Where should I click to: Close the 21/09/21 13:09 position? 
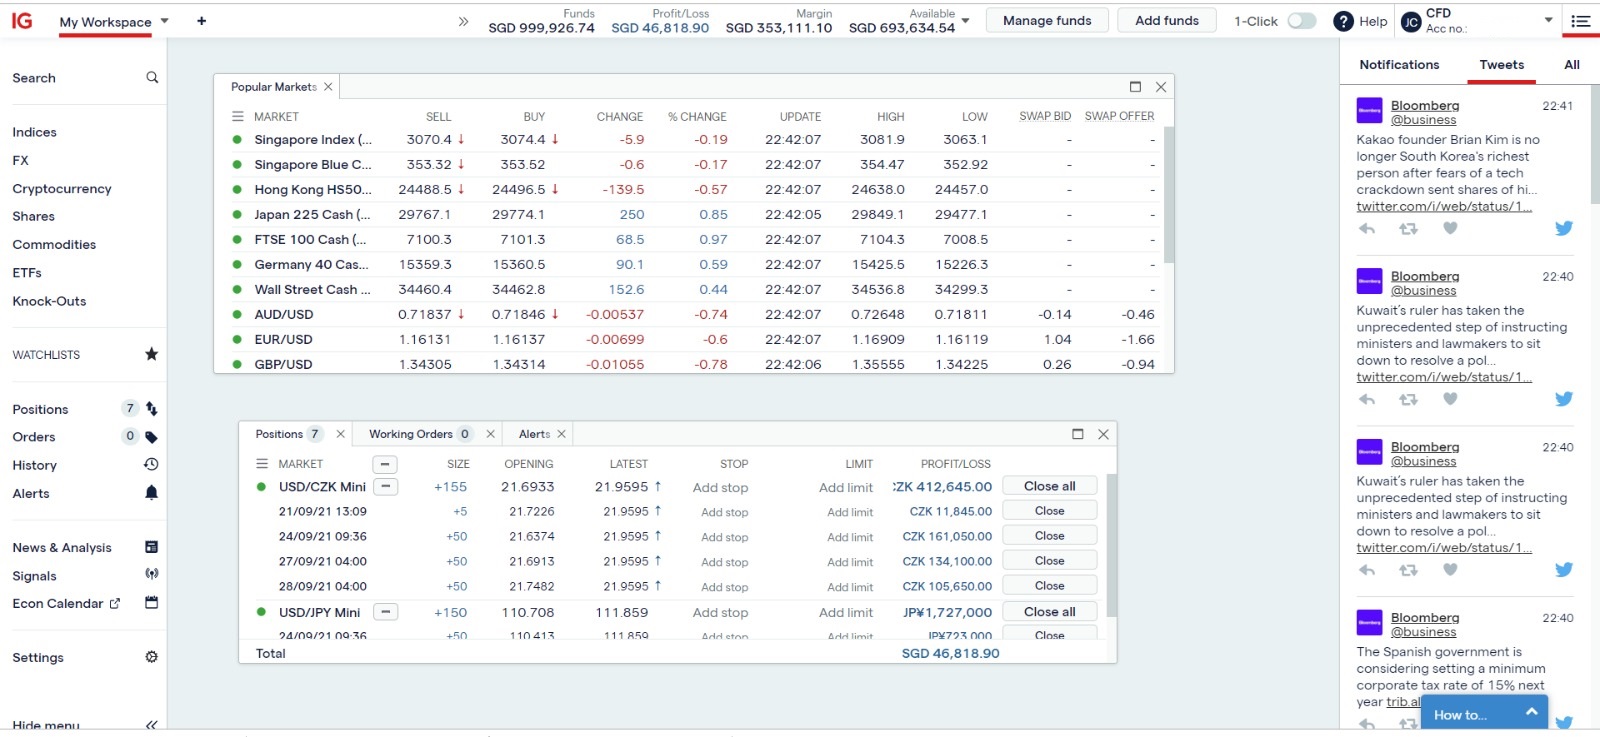point(1049,511)
